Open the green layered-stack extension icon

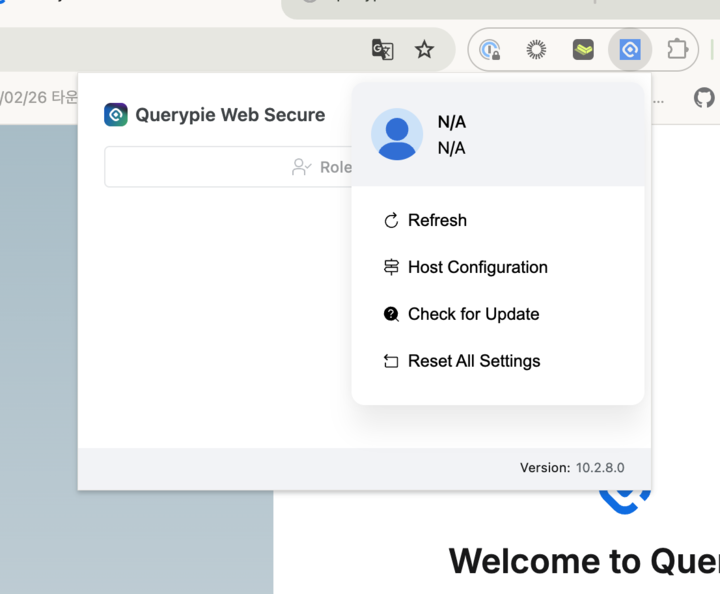583,49
